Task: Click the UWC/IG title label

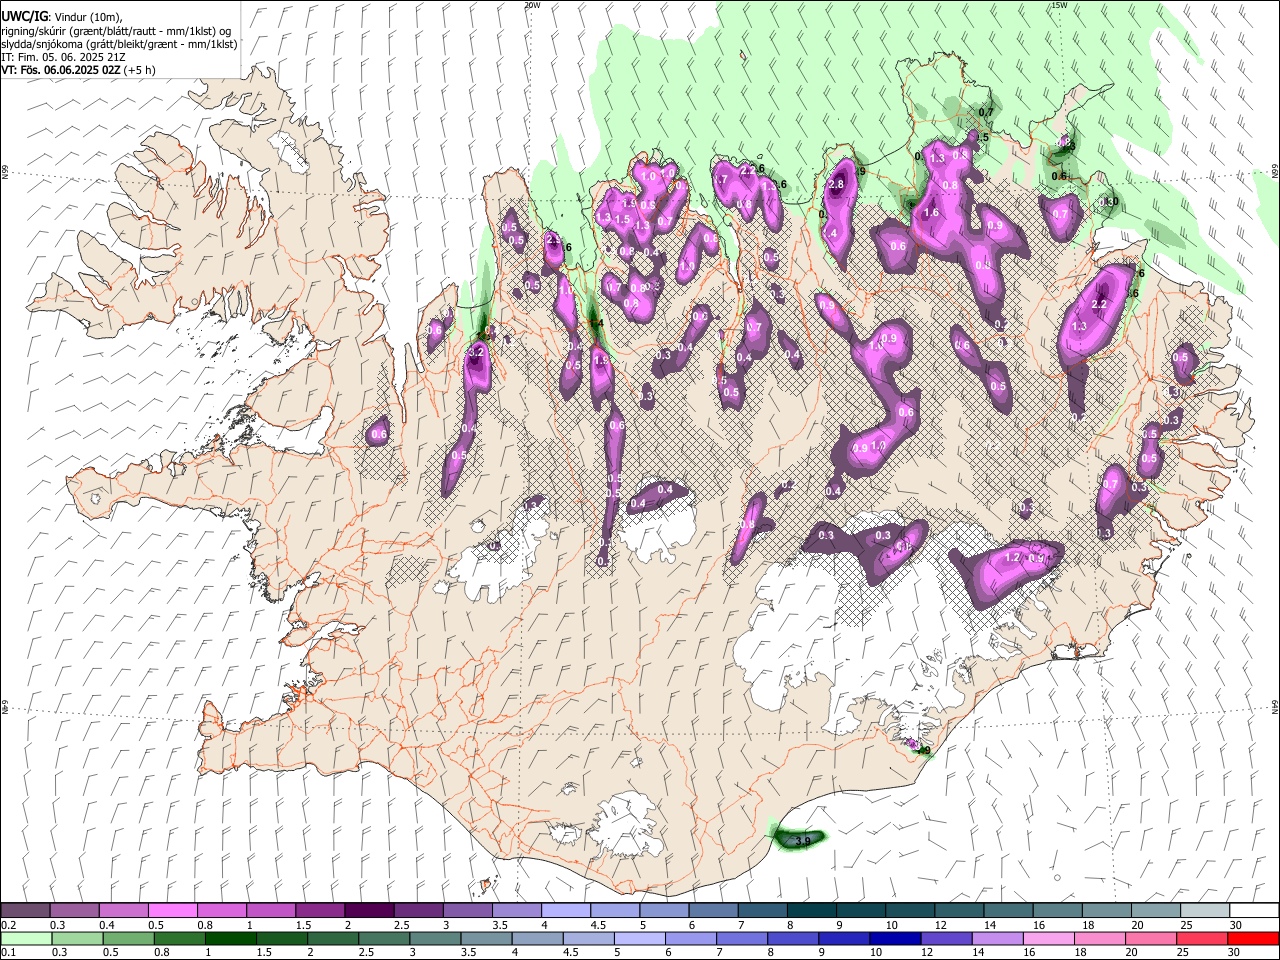Action: tap(25, 17)
